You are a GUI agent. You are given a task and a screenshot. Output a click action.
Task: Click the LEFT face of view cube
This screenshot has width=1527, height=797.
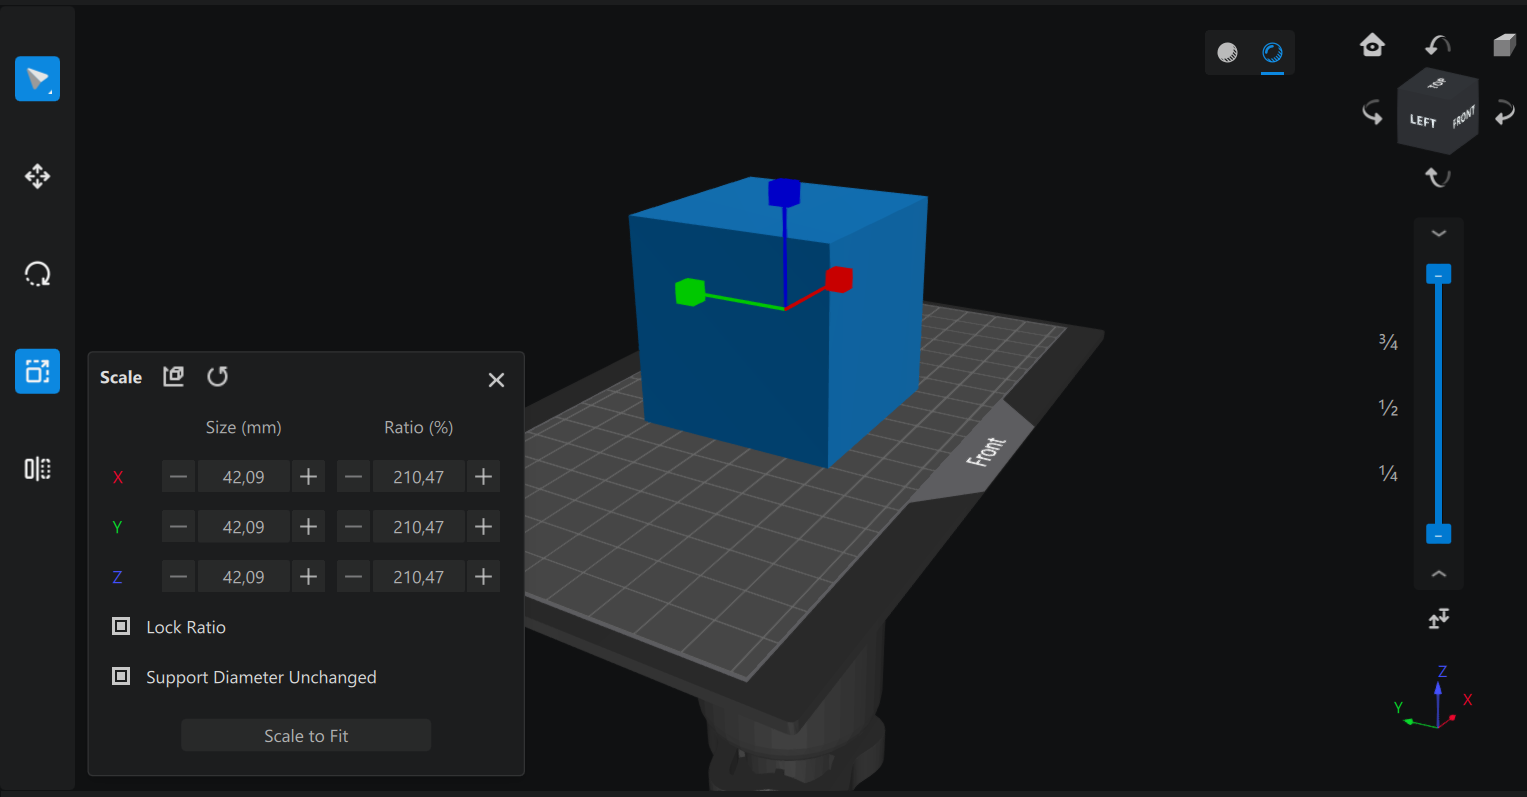click(1422, 121)
